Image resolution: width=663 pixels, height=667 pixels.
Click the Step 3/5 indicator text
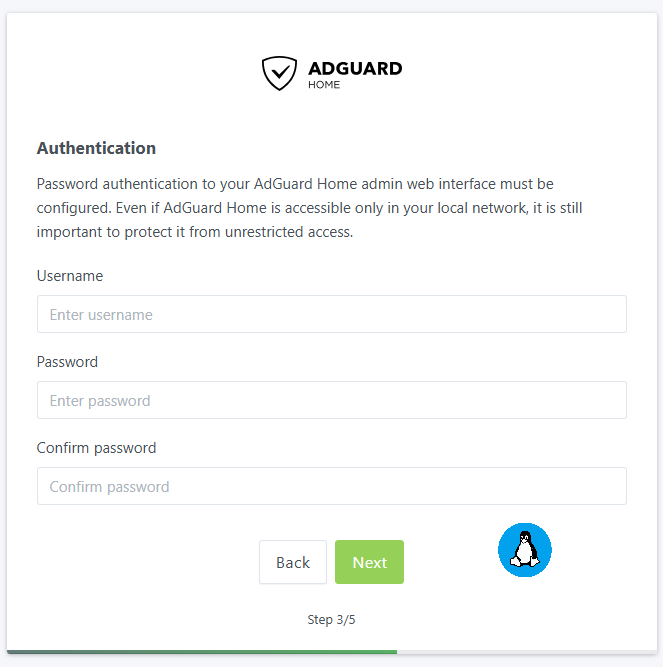331,619
